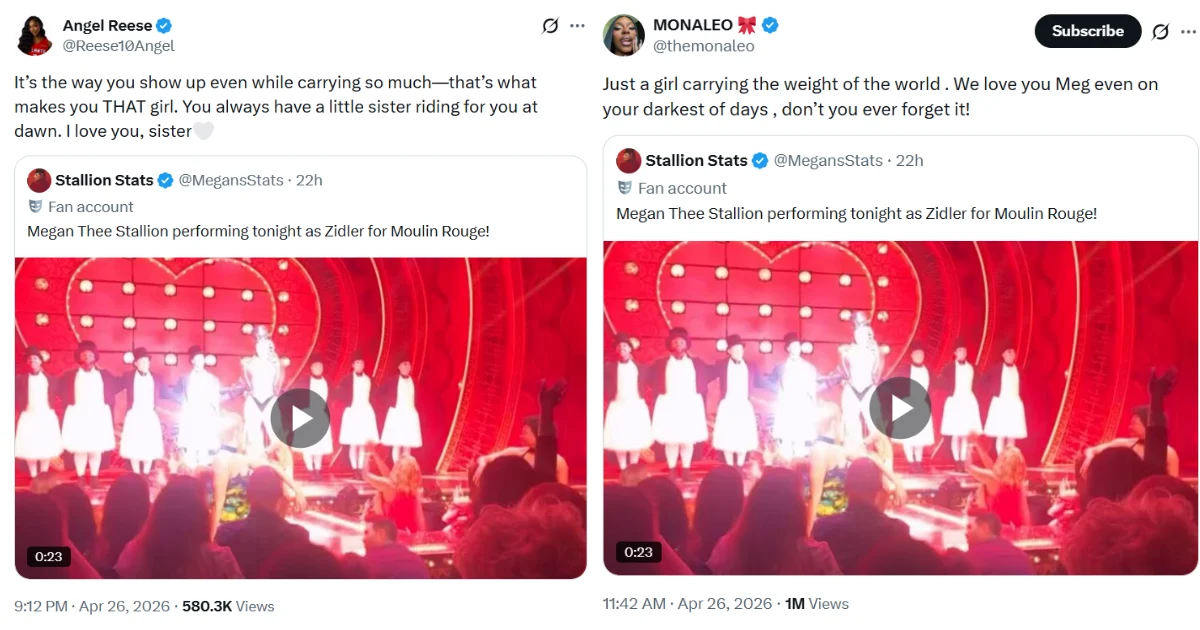1200x630 pixels.
Task: Open the @themonaleo handle link
Action: (x=703, y=46)
